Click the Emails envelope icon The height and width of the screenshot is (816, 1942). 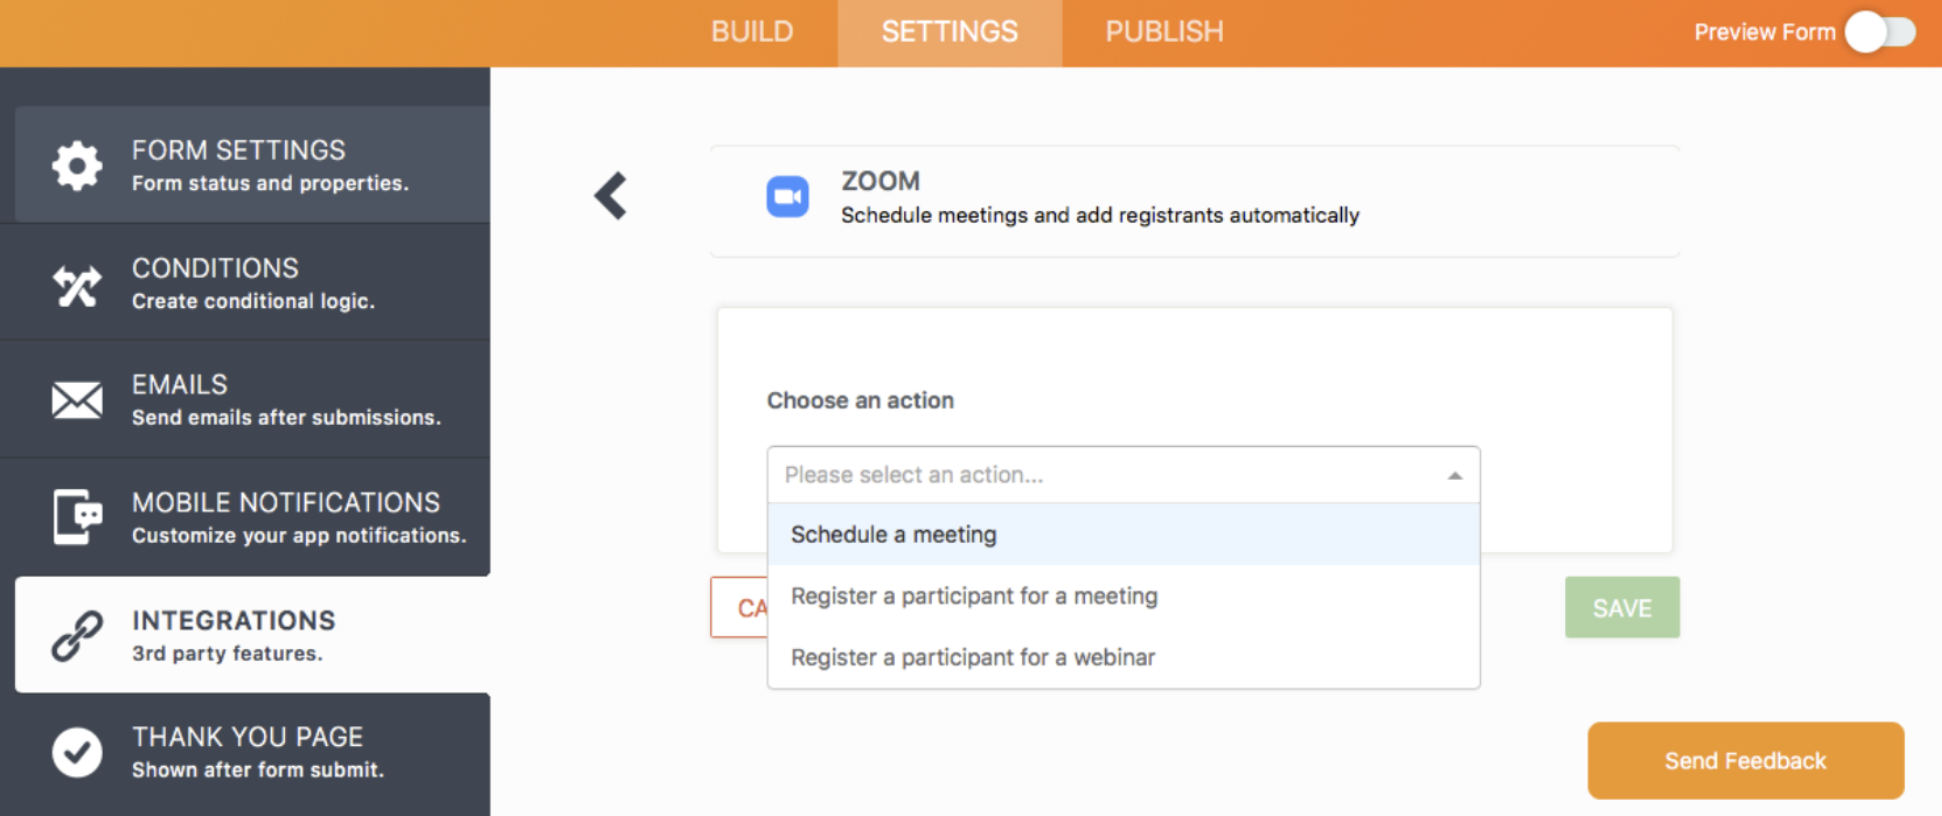click(x=77, y=401)
